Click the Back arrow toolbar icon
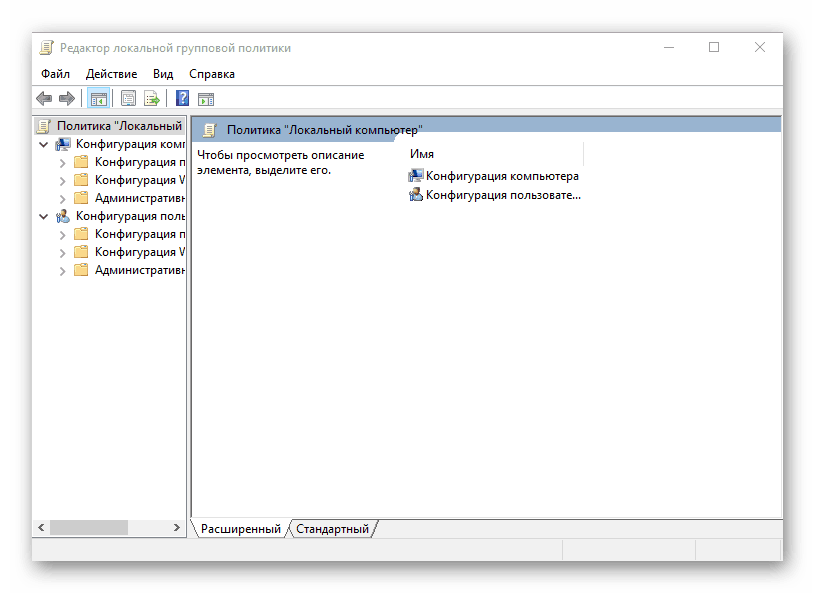The width and height of the screenshot is (815, 593). pos(44,98)
